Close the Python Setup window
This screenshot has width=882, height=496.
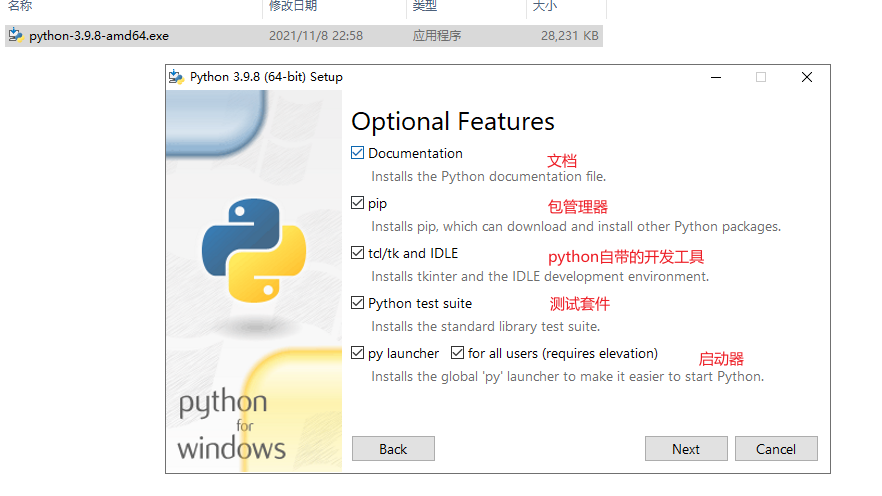click(807, 77)
